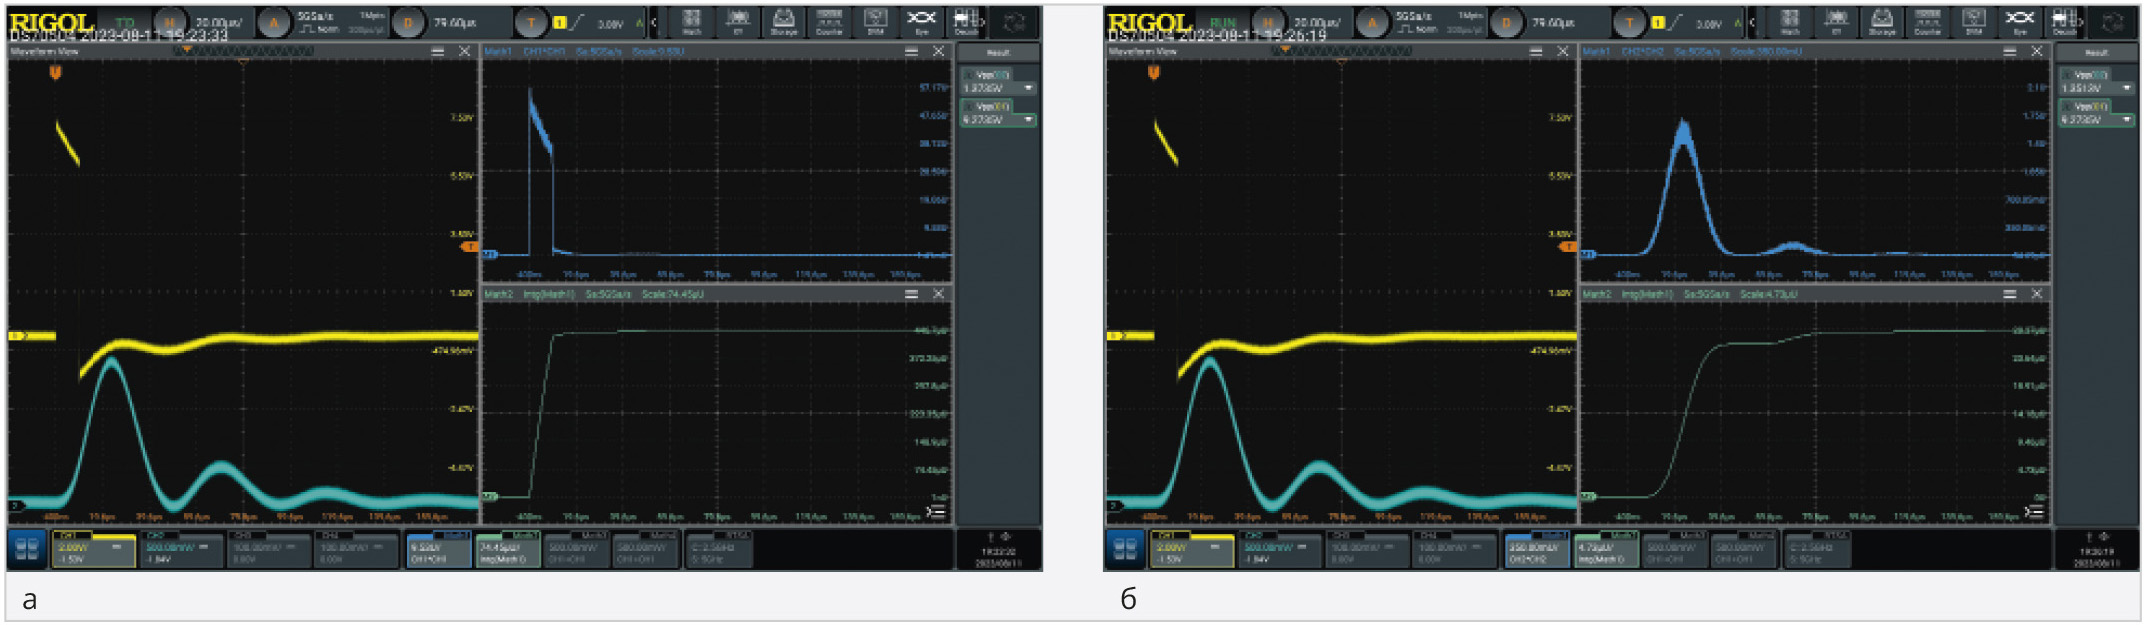The image size is (2146, 625).
Task: Toggle the TD run status in screen a
Action: 125,21
